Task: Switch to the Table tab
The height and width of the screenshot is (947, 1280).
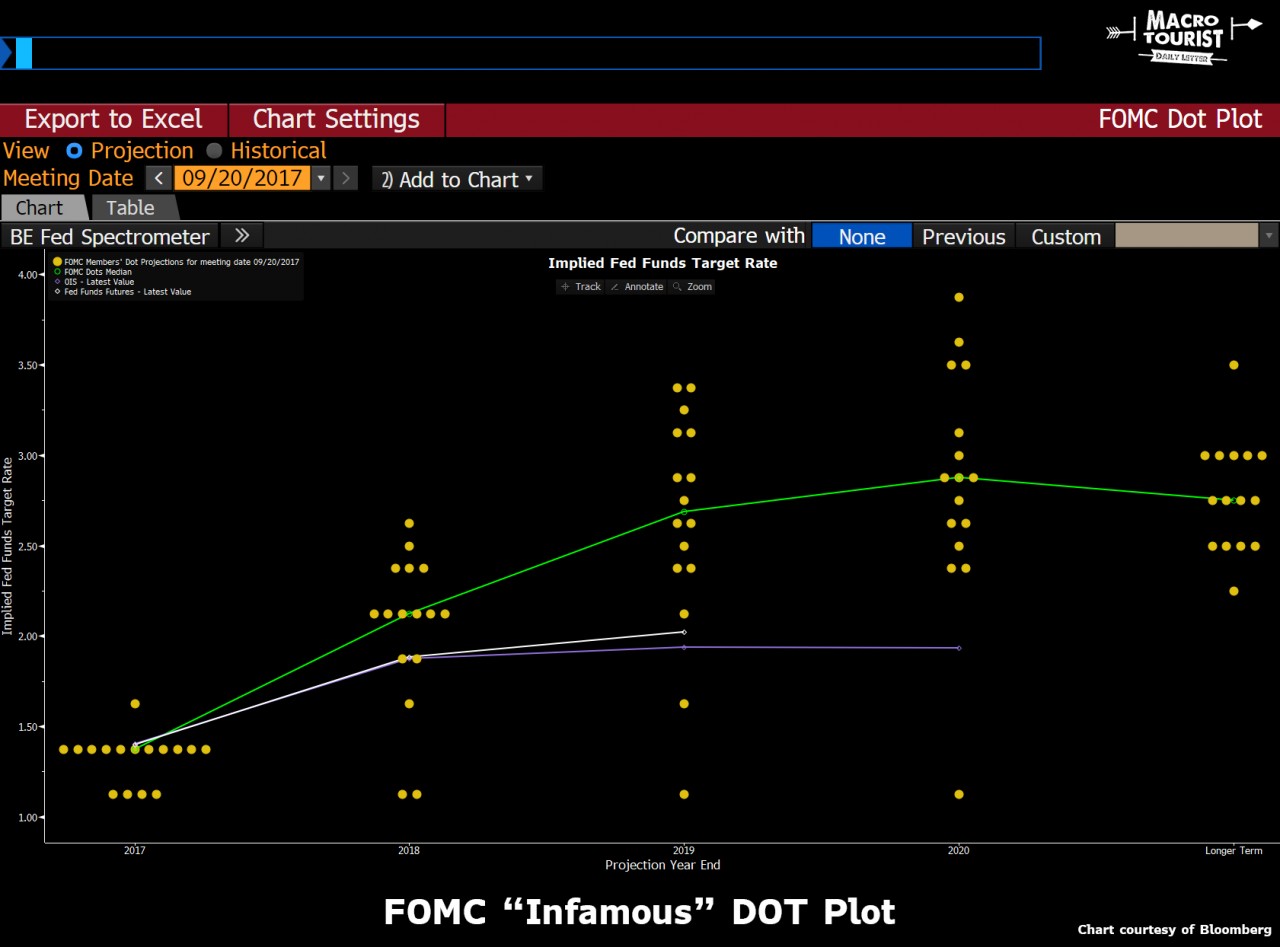Action: (x=131, y=208)
